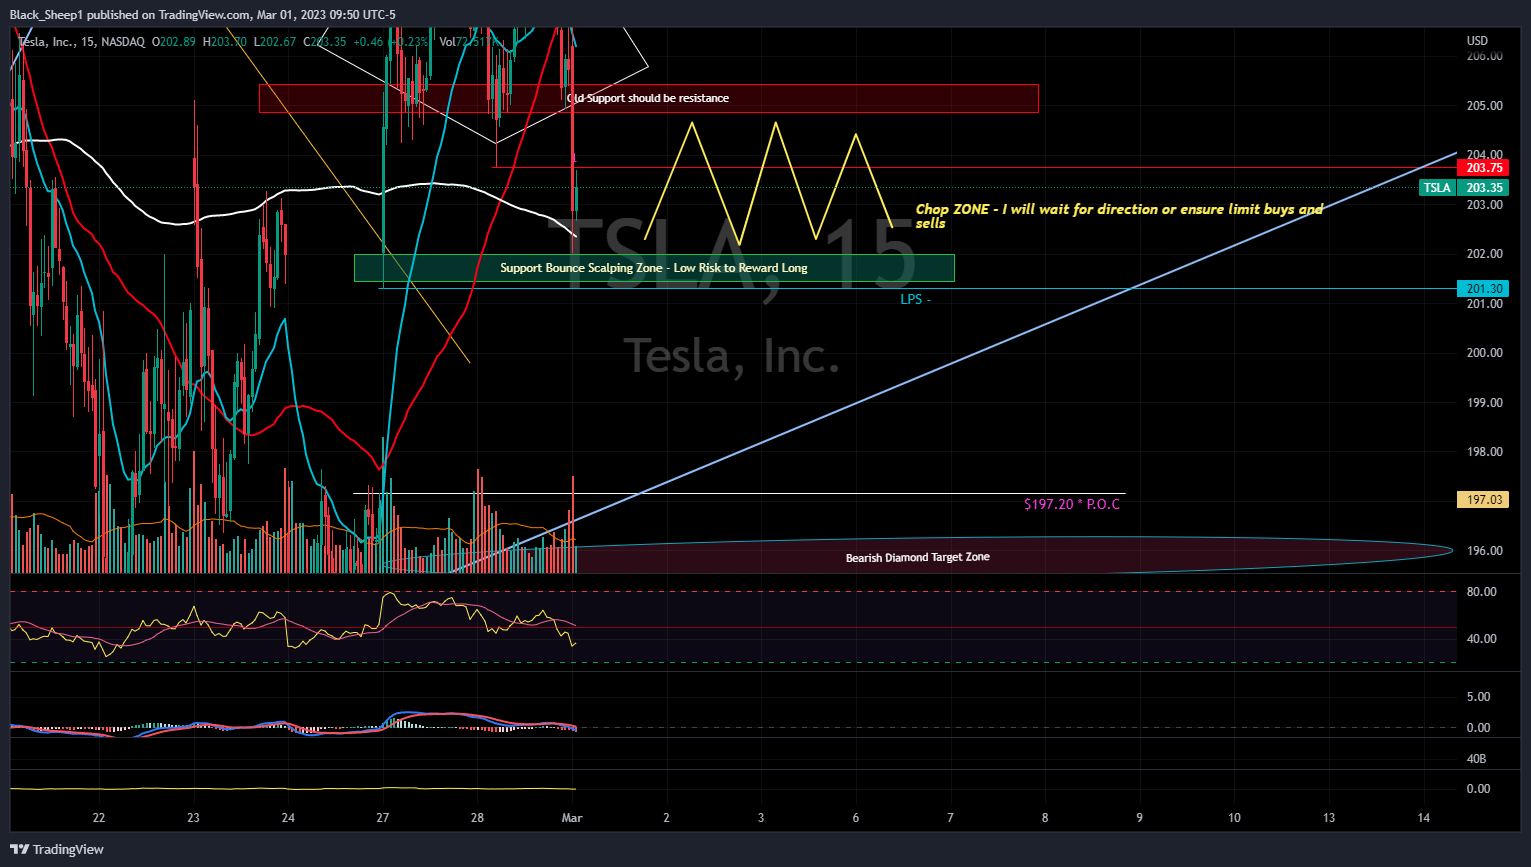Select the 40.00 level on the RSI axis
Viewport: 1531px width, 867px height.
pyautogui.click(x=1481, y=639)
